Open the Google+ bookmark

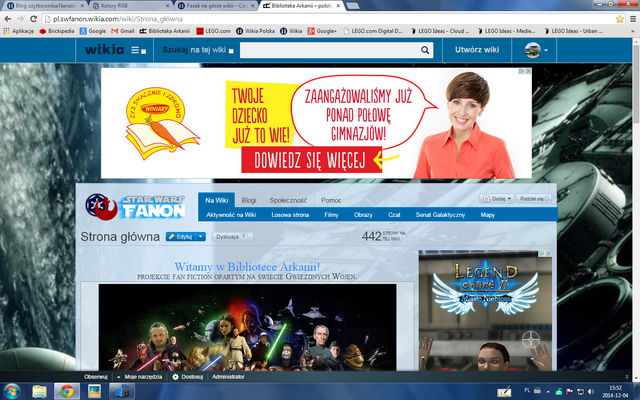coord(322,31)
